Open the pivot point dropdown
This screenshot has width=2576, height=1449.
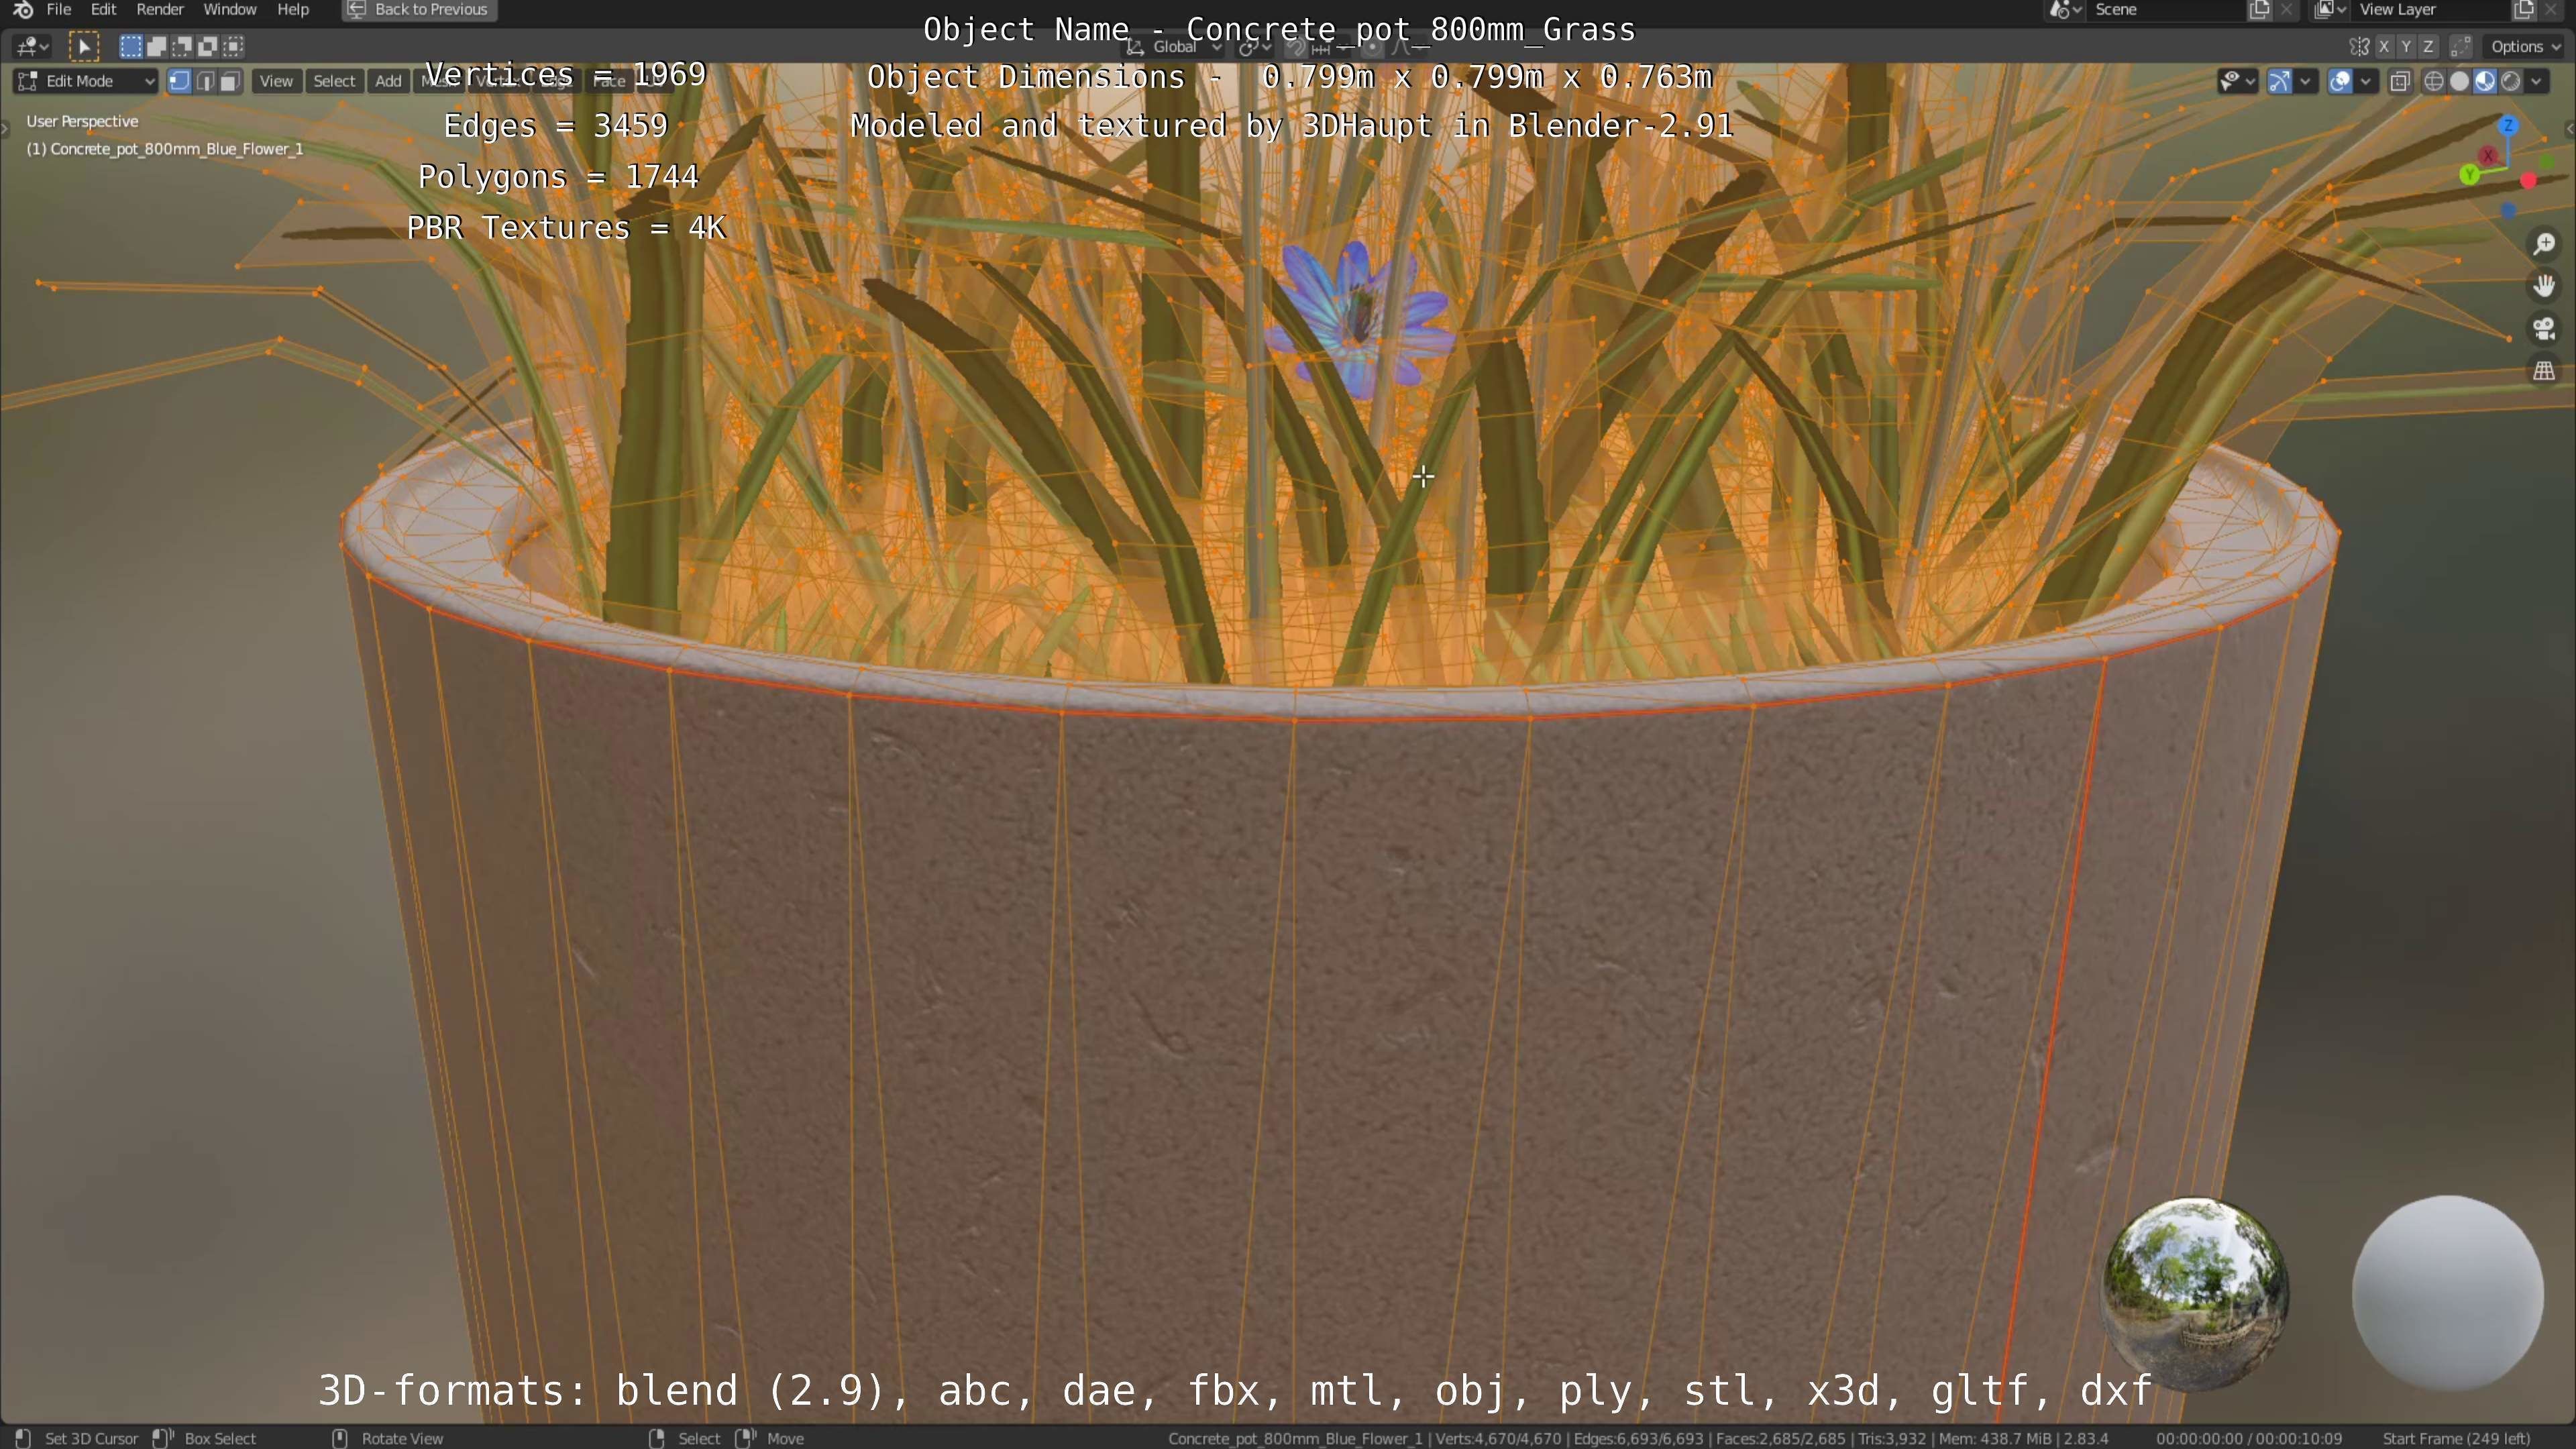[x=1254, y=47]
